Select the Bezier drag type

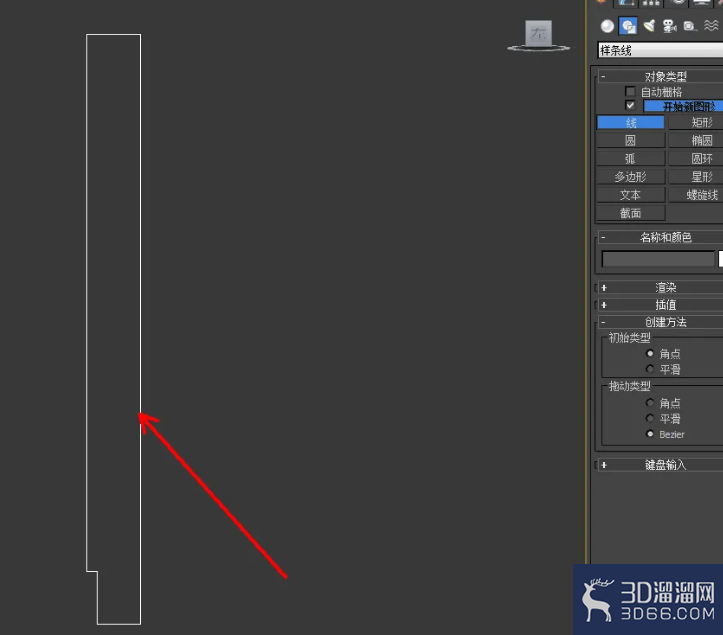(x=650, y=434)
